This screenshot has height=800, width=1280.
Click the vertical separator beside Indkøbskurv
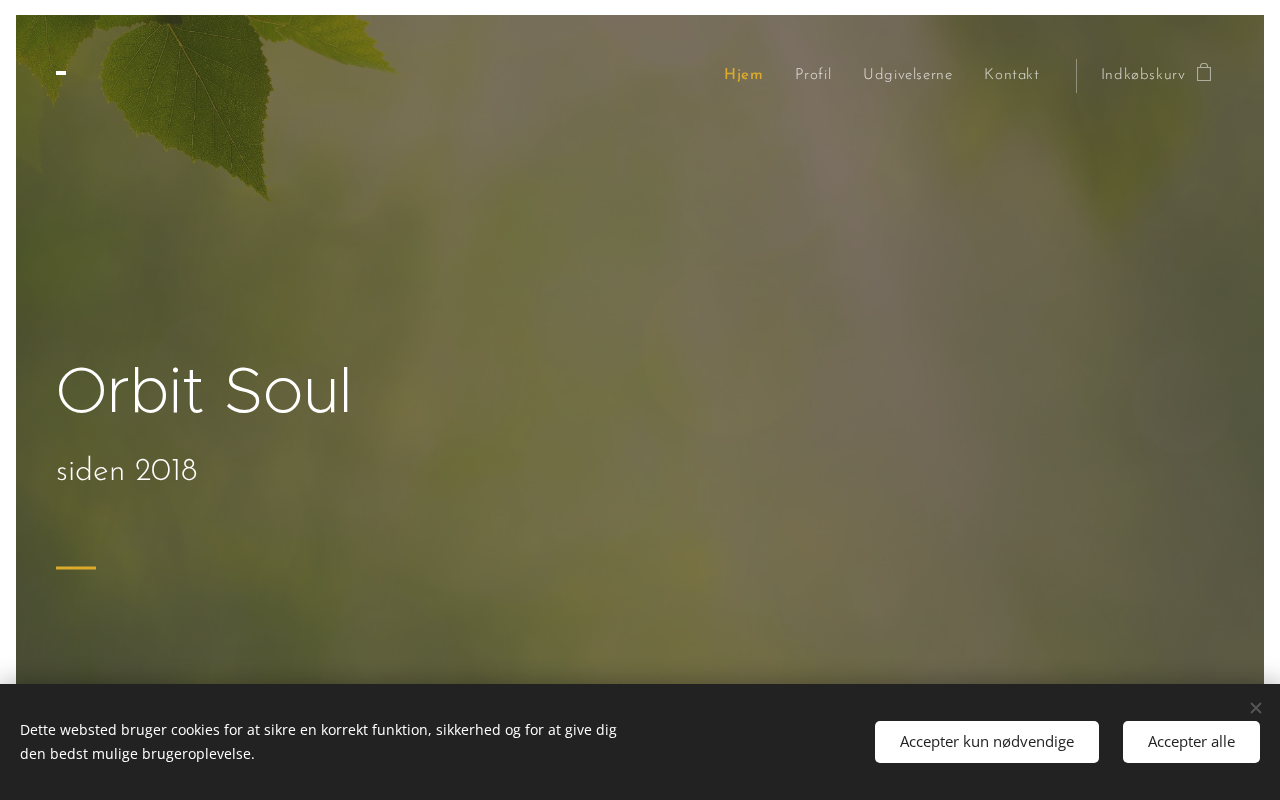1076,76
